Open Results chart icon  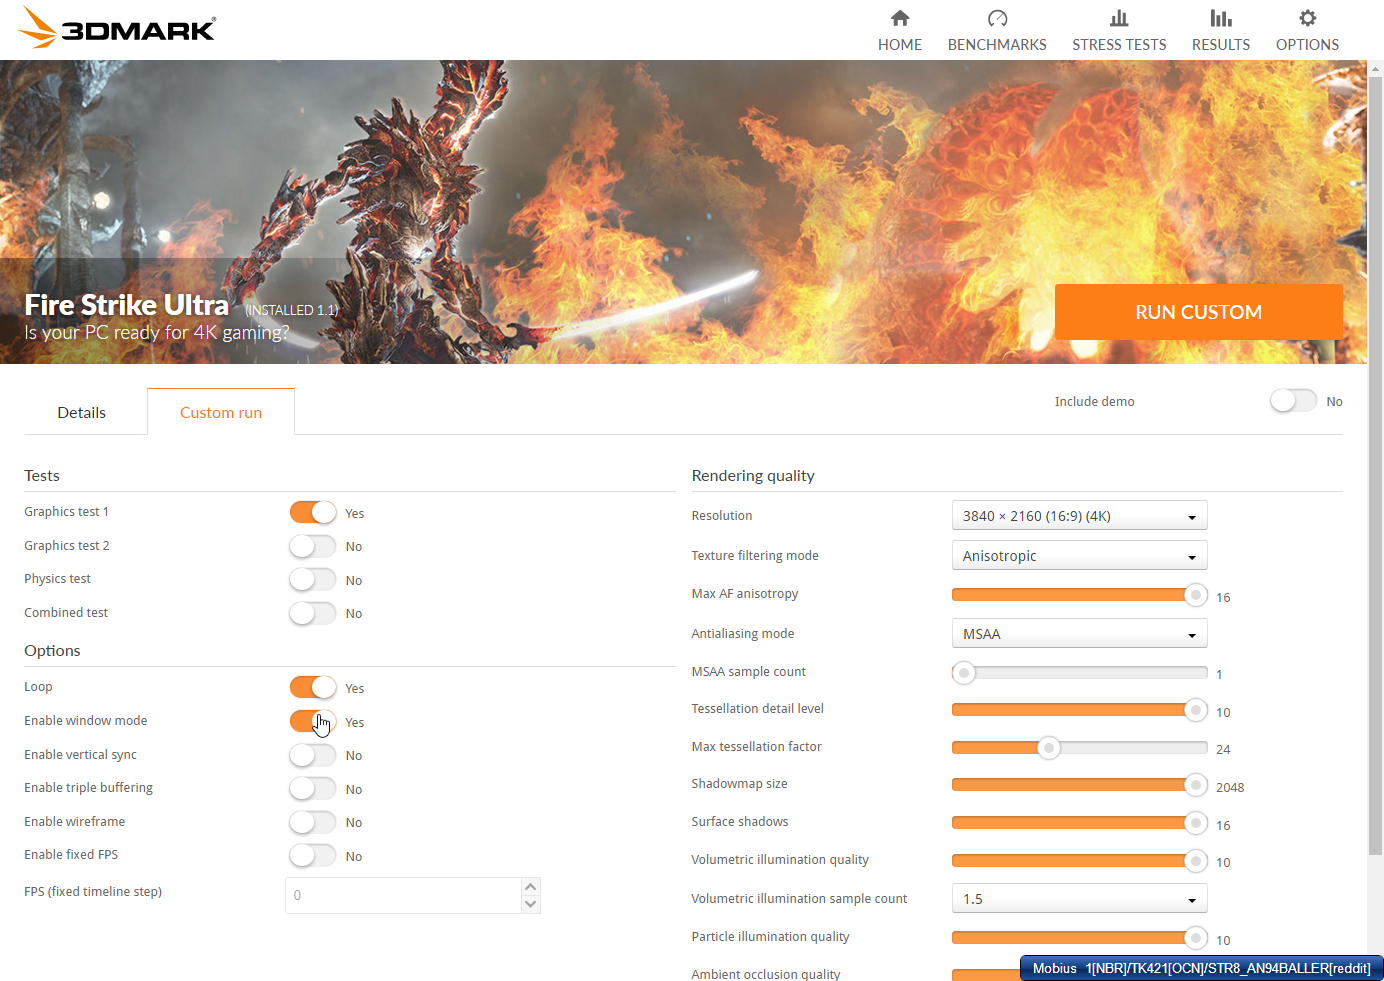click(x=1221, y=18)
